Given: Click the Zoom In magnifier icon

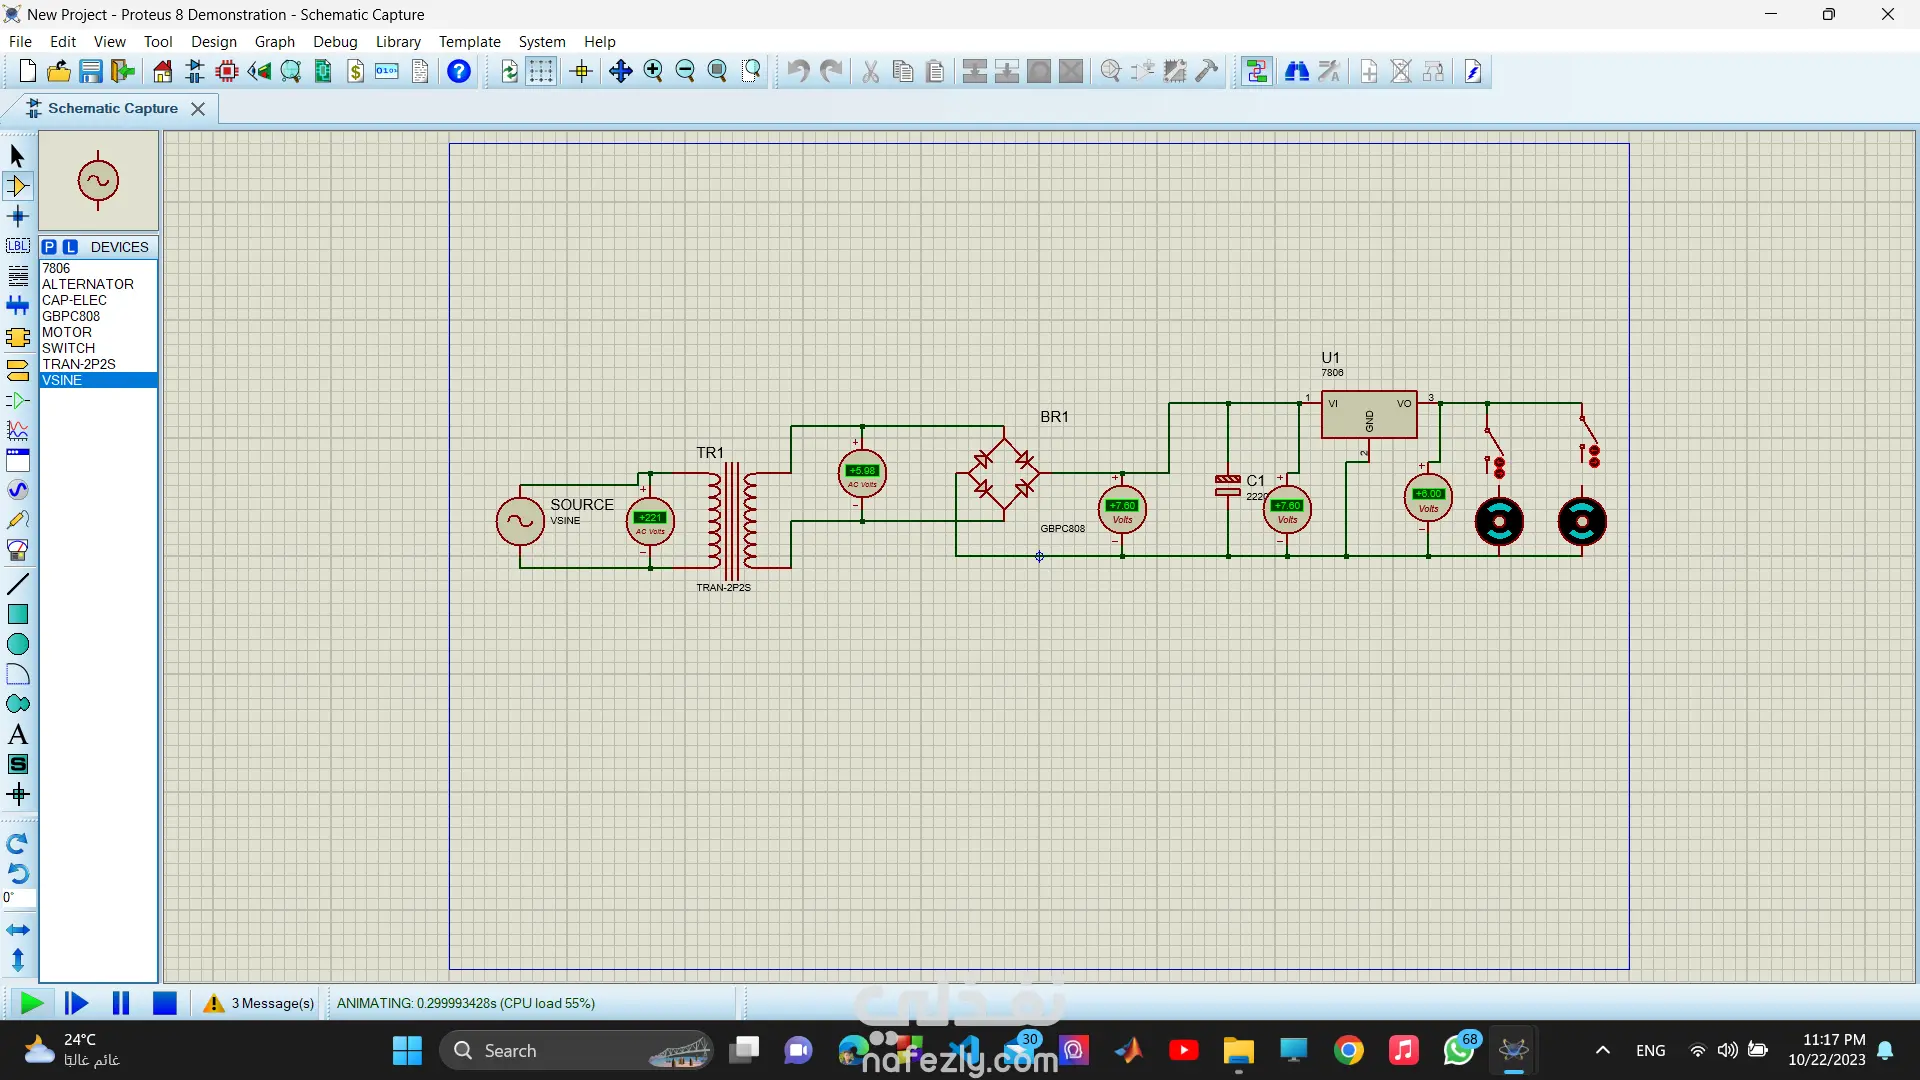Looking at the screenshot, I should click(653, 71).
